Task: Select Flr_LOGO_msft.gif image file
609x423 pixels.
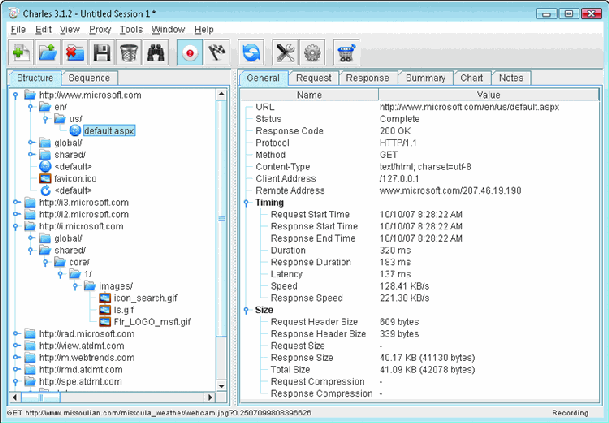Action: [152, 322]
